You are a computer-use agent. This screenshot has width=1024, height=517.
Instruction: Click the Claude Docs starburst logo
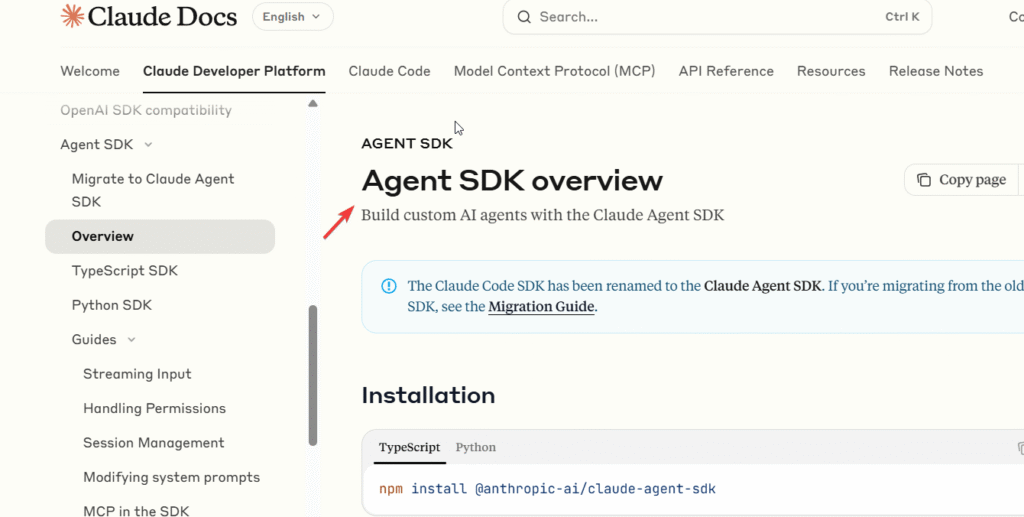point(72,16)
